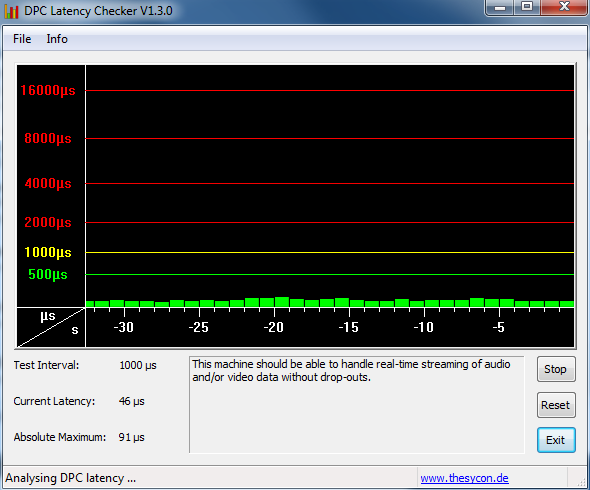Viewport: 590px width, 490px height.
Task: Click the -20 second mark on time axis
Action: [274, 327]
